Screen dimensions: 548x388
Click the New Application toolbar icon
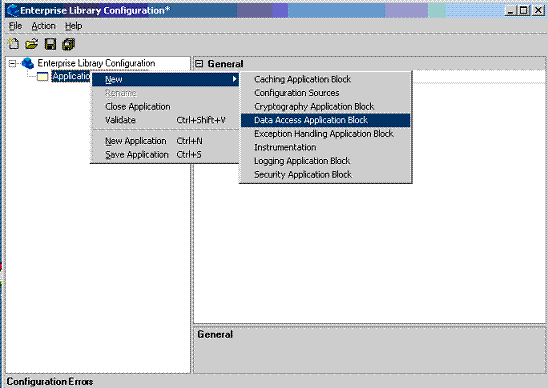pyautogui.click(x=13, y=44)
